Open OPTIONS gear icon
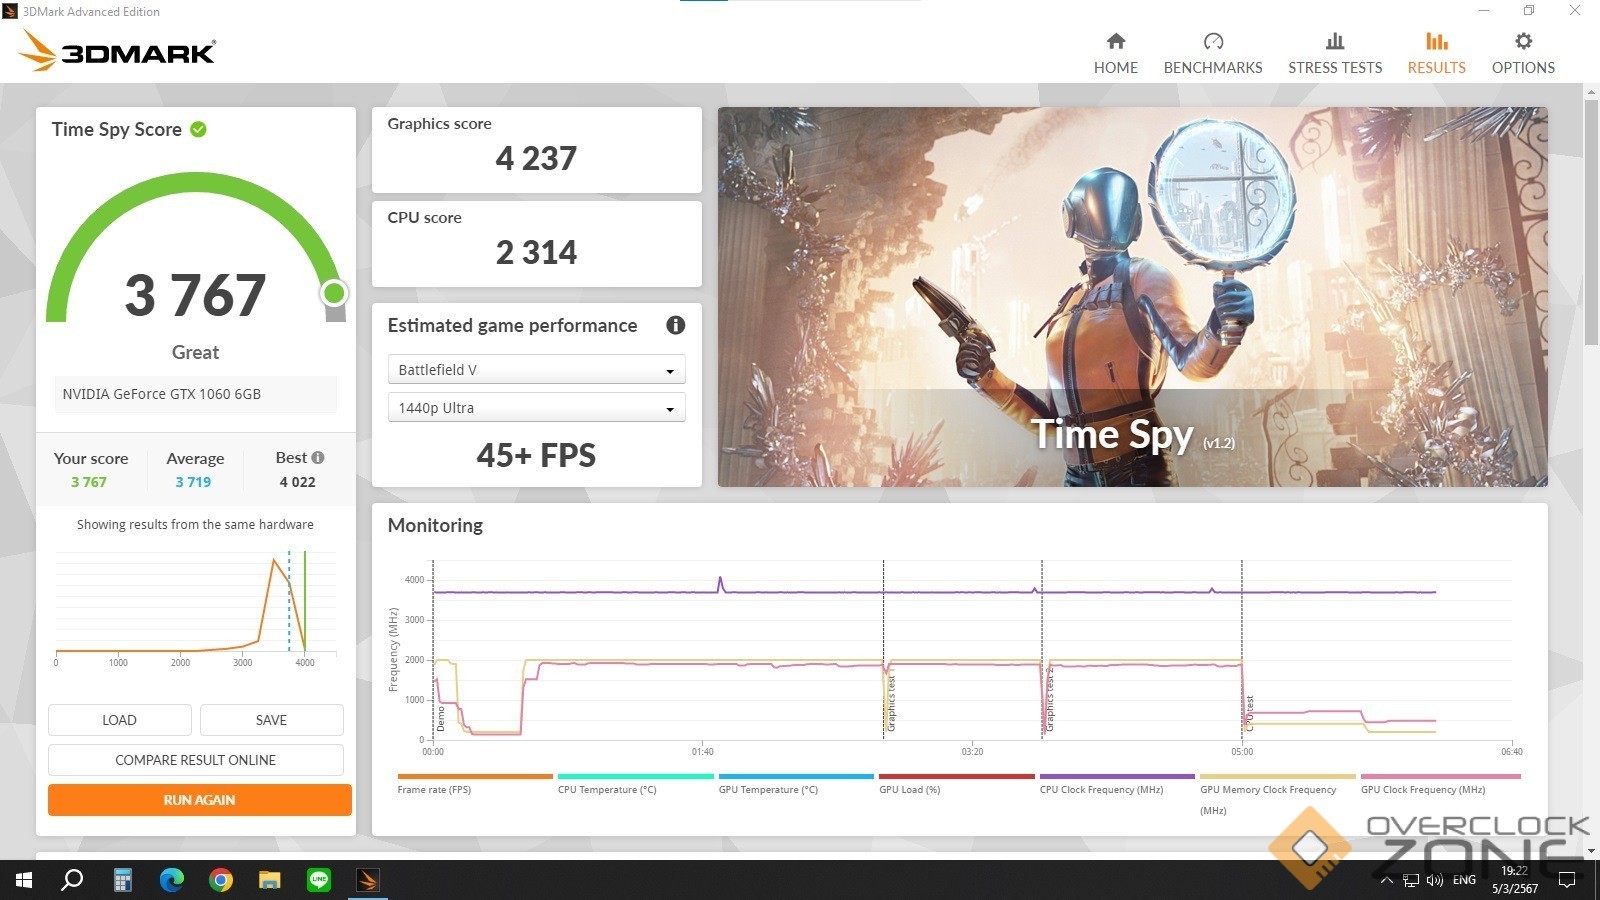Viewport: 1600px width, 900px height. tap(1523, 41)
